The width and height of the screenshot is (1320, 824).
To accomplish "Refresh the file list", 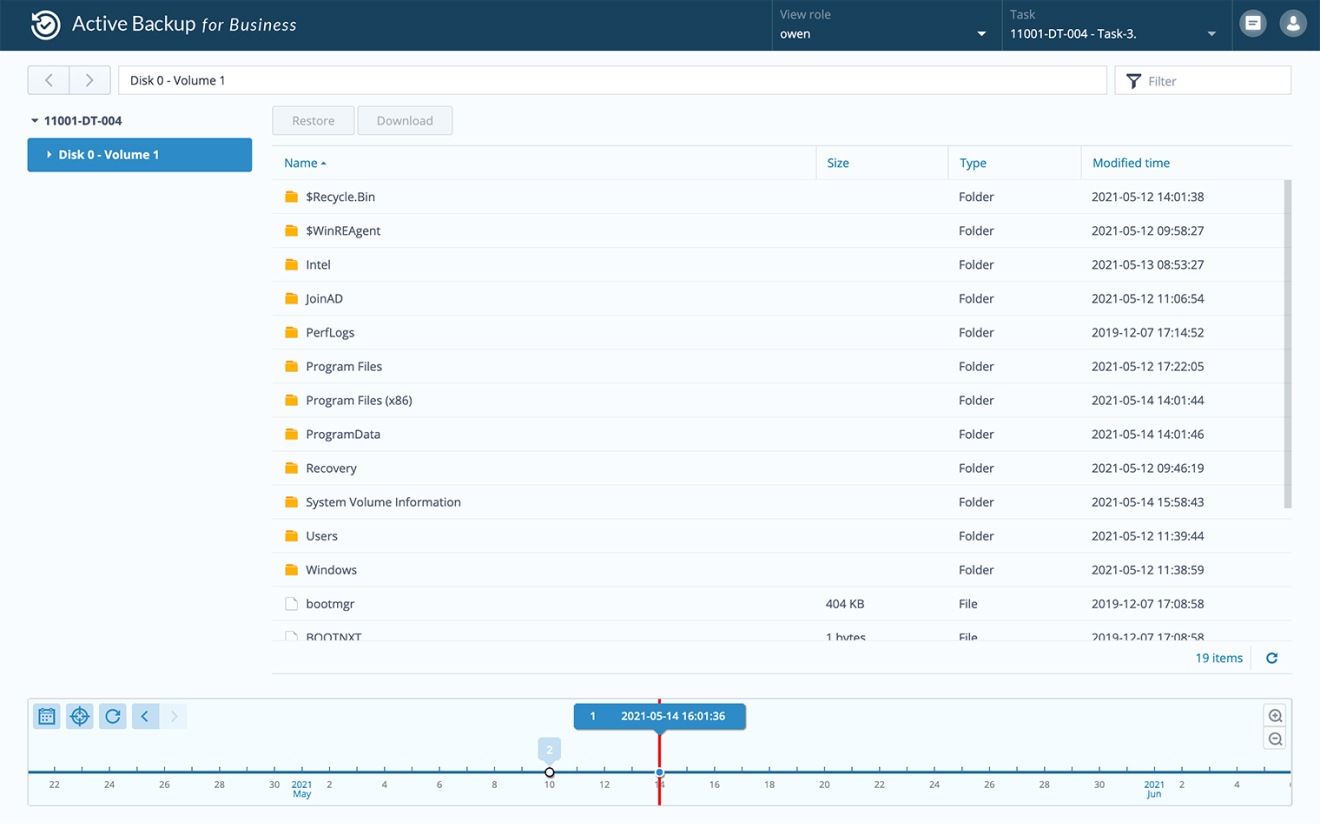I will pyautogui.click(x=1271, y=657).
